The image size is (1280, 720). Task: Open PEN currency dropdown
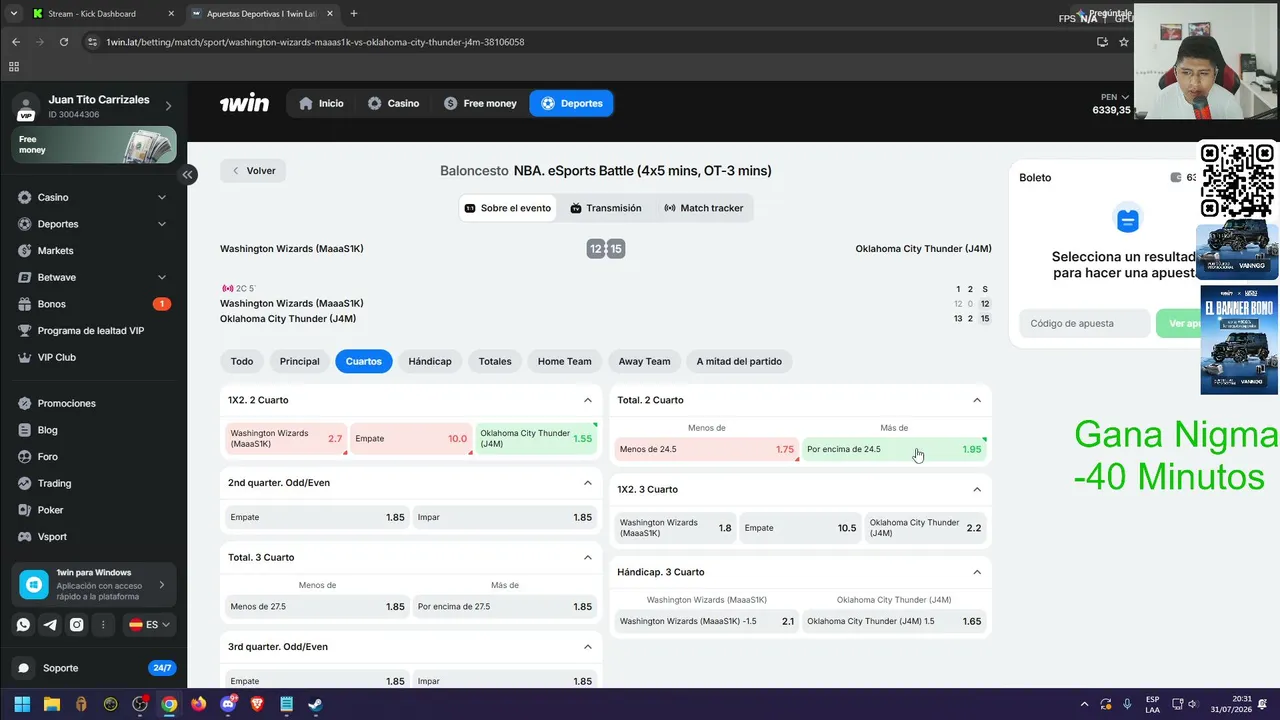pos(1115,97)
